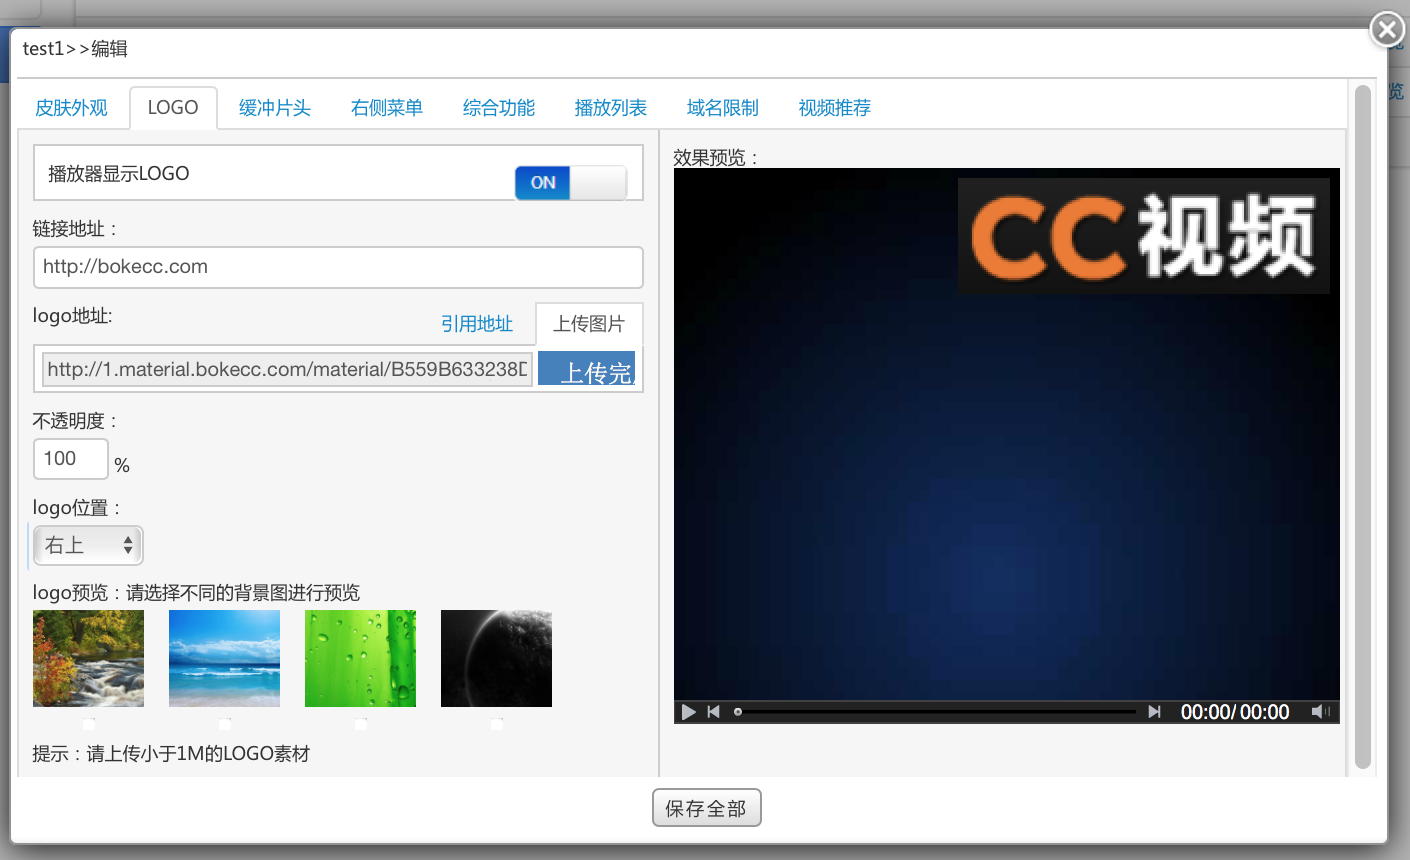Select the dark planet background thumbnail
1410x860 pixels.
[x=496, y=658]
